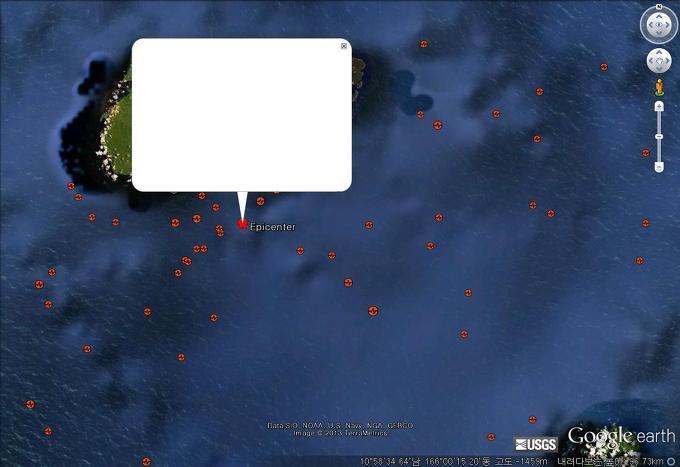Pick the orange Pegman Street View icon

659,88
